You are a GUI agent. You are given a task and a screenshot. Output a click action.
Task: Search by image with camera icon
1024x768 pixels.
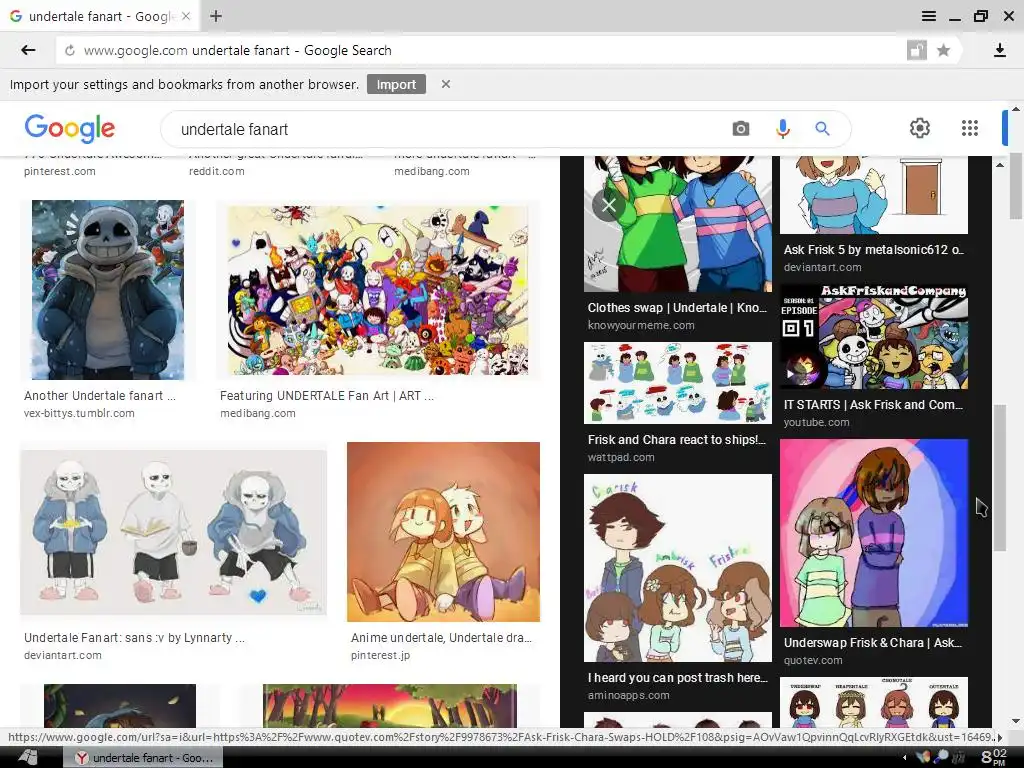(741, 129)
